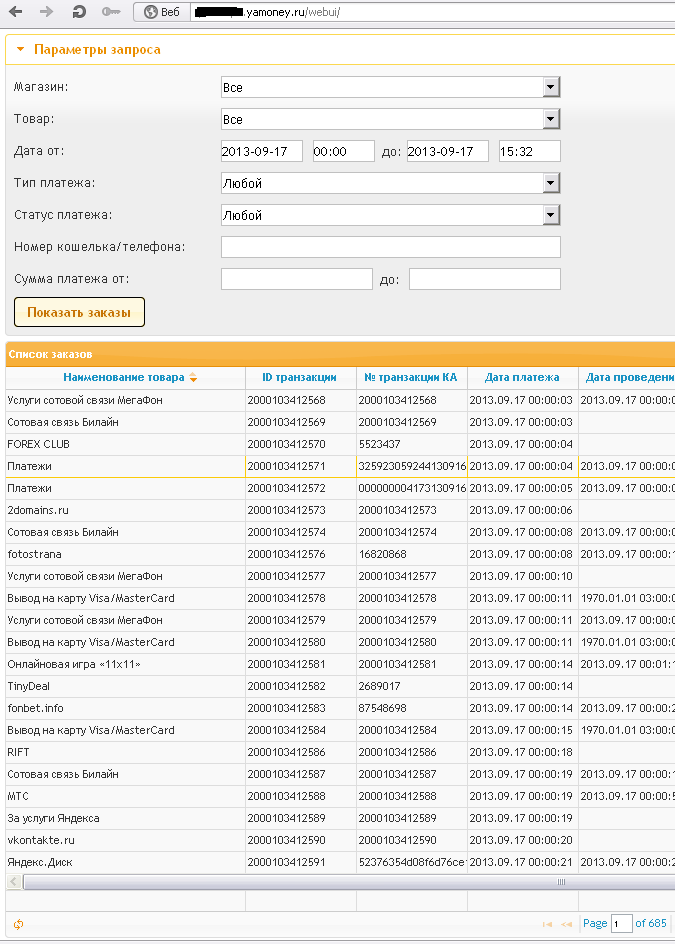Reload the page with the refresh icon
The width and height of the screenshot is (675, 944).
(x=78, y=11)
